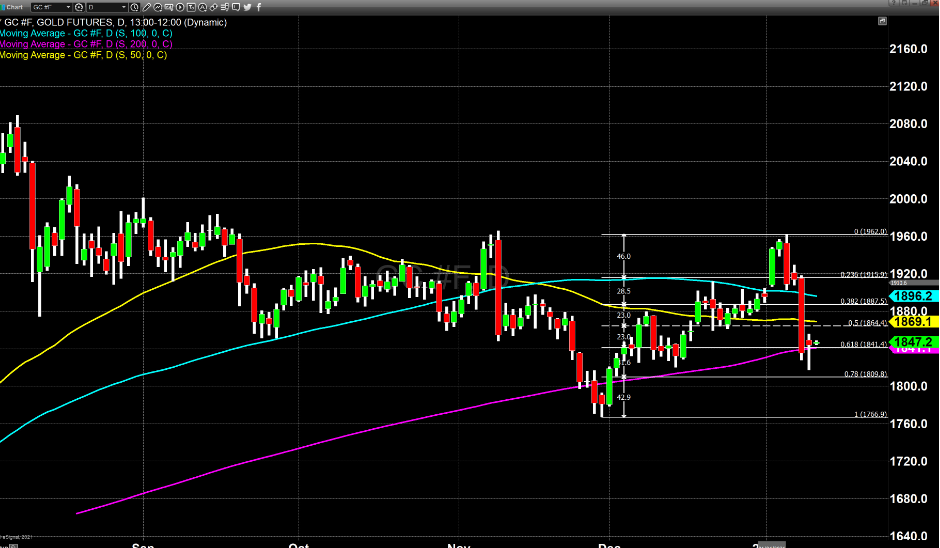Open the chat bubble icon in toolbar

pos(236,7)
